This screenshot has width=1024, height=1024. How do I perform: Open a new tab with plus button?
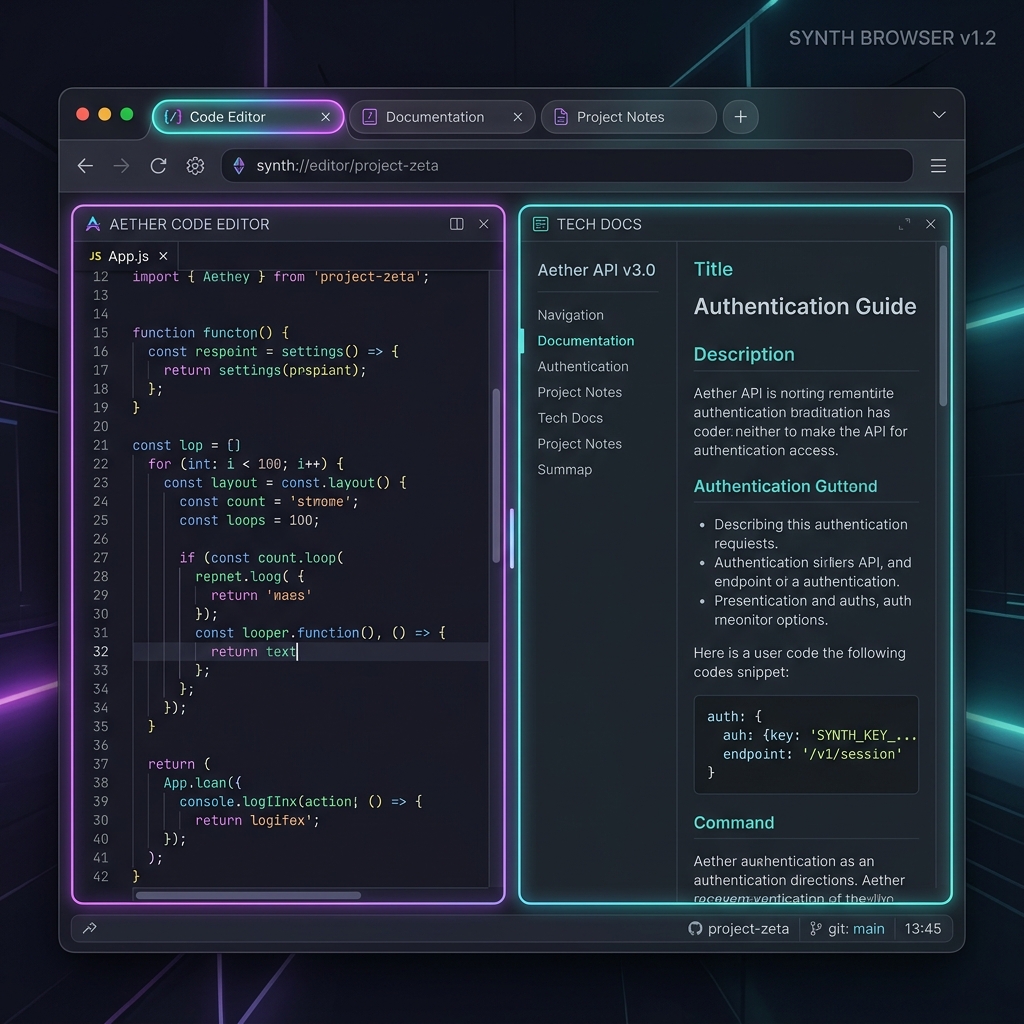[741, 117]
